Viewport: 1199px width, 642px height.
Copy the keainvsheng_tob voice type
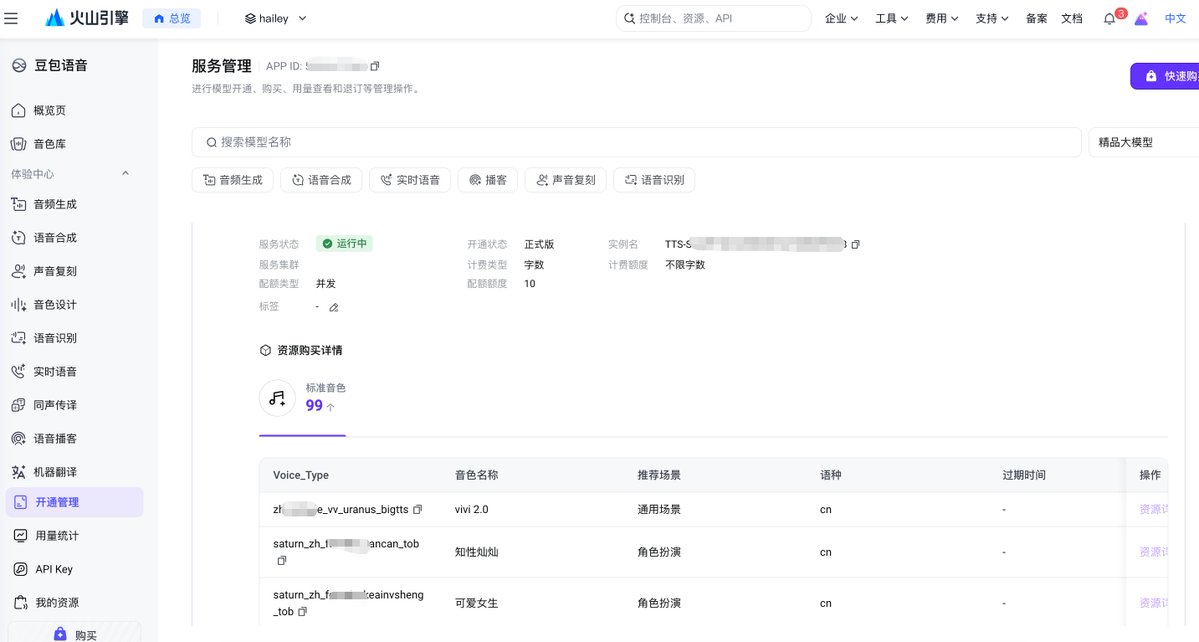303,611
